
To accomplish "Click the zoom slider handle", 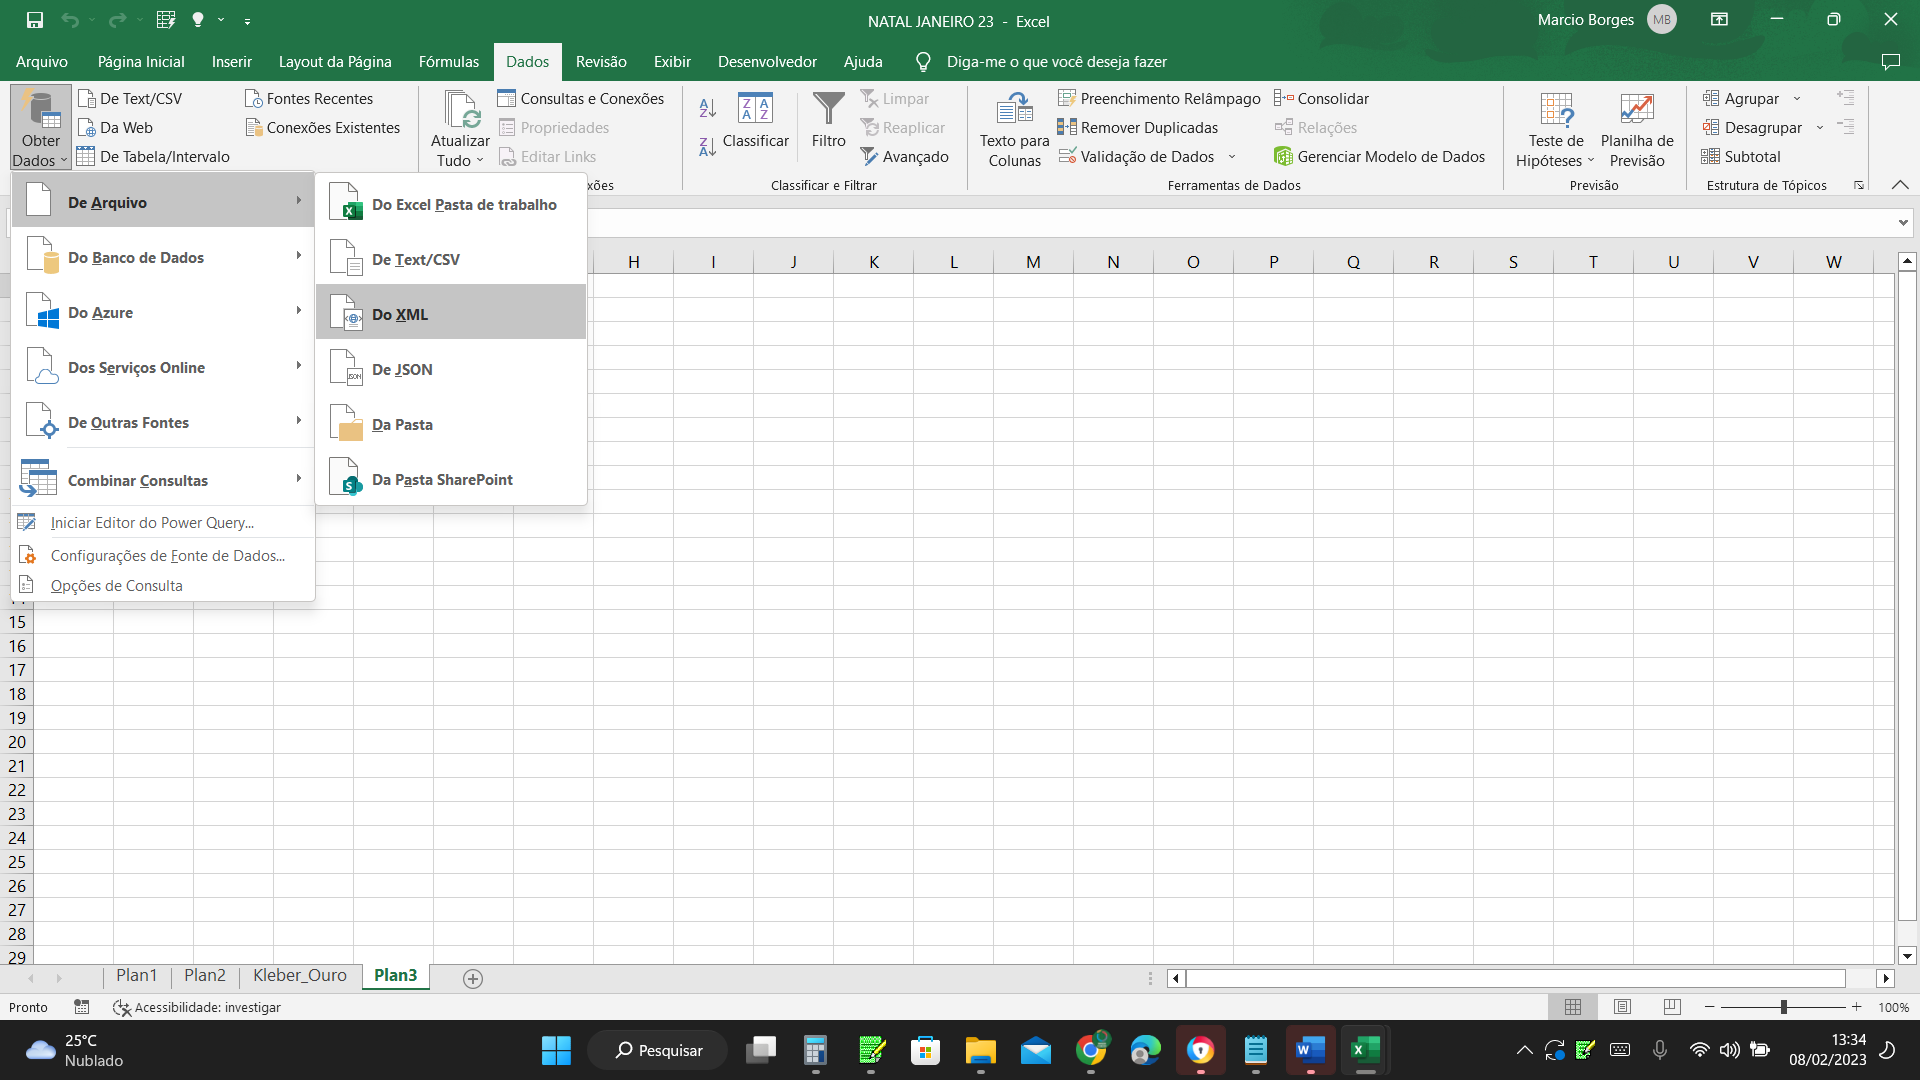I will coord(1784,1007).
